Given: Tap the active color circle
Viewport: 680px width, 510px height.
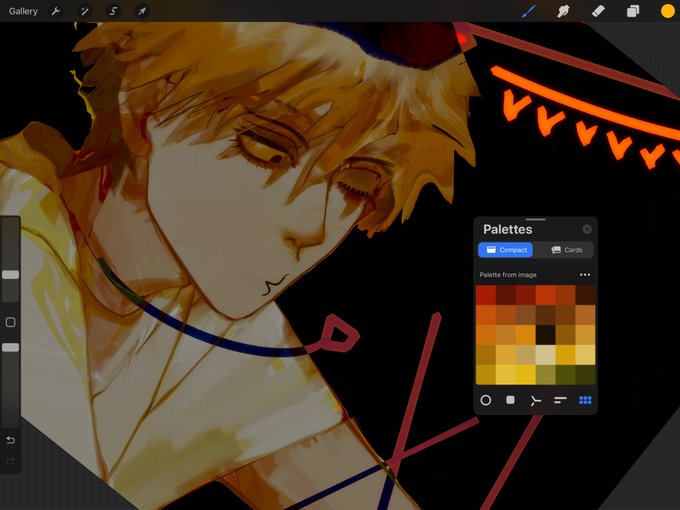Looking at the screenshot, I should (x=667, y=11).
